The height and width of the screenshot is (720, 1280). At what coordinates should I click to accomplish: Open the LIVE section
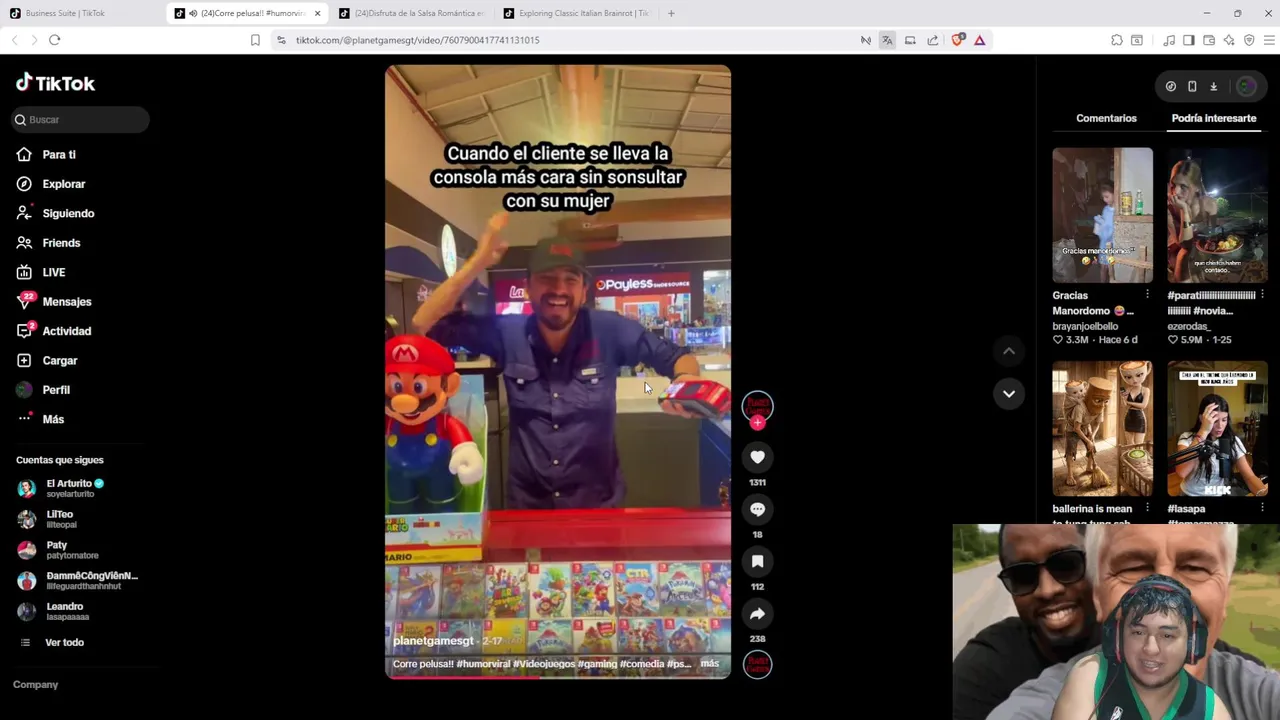point(41,272)
